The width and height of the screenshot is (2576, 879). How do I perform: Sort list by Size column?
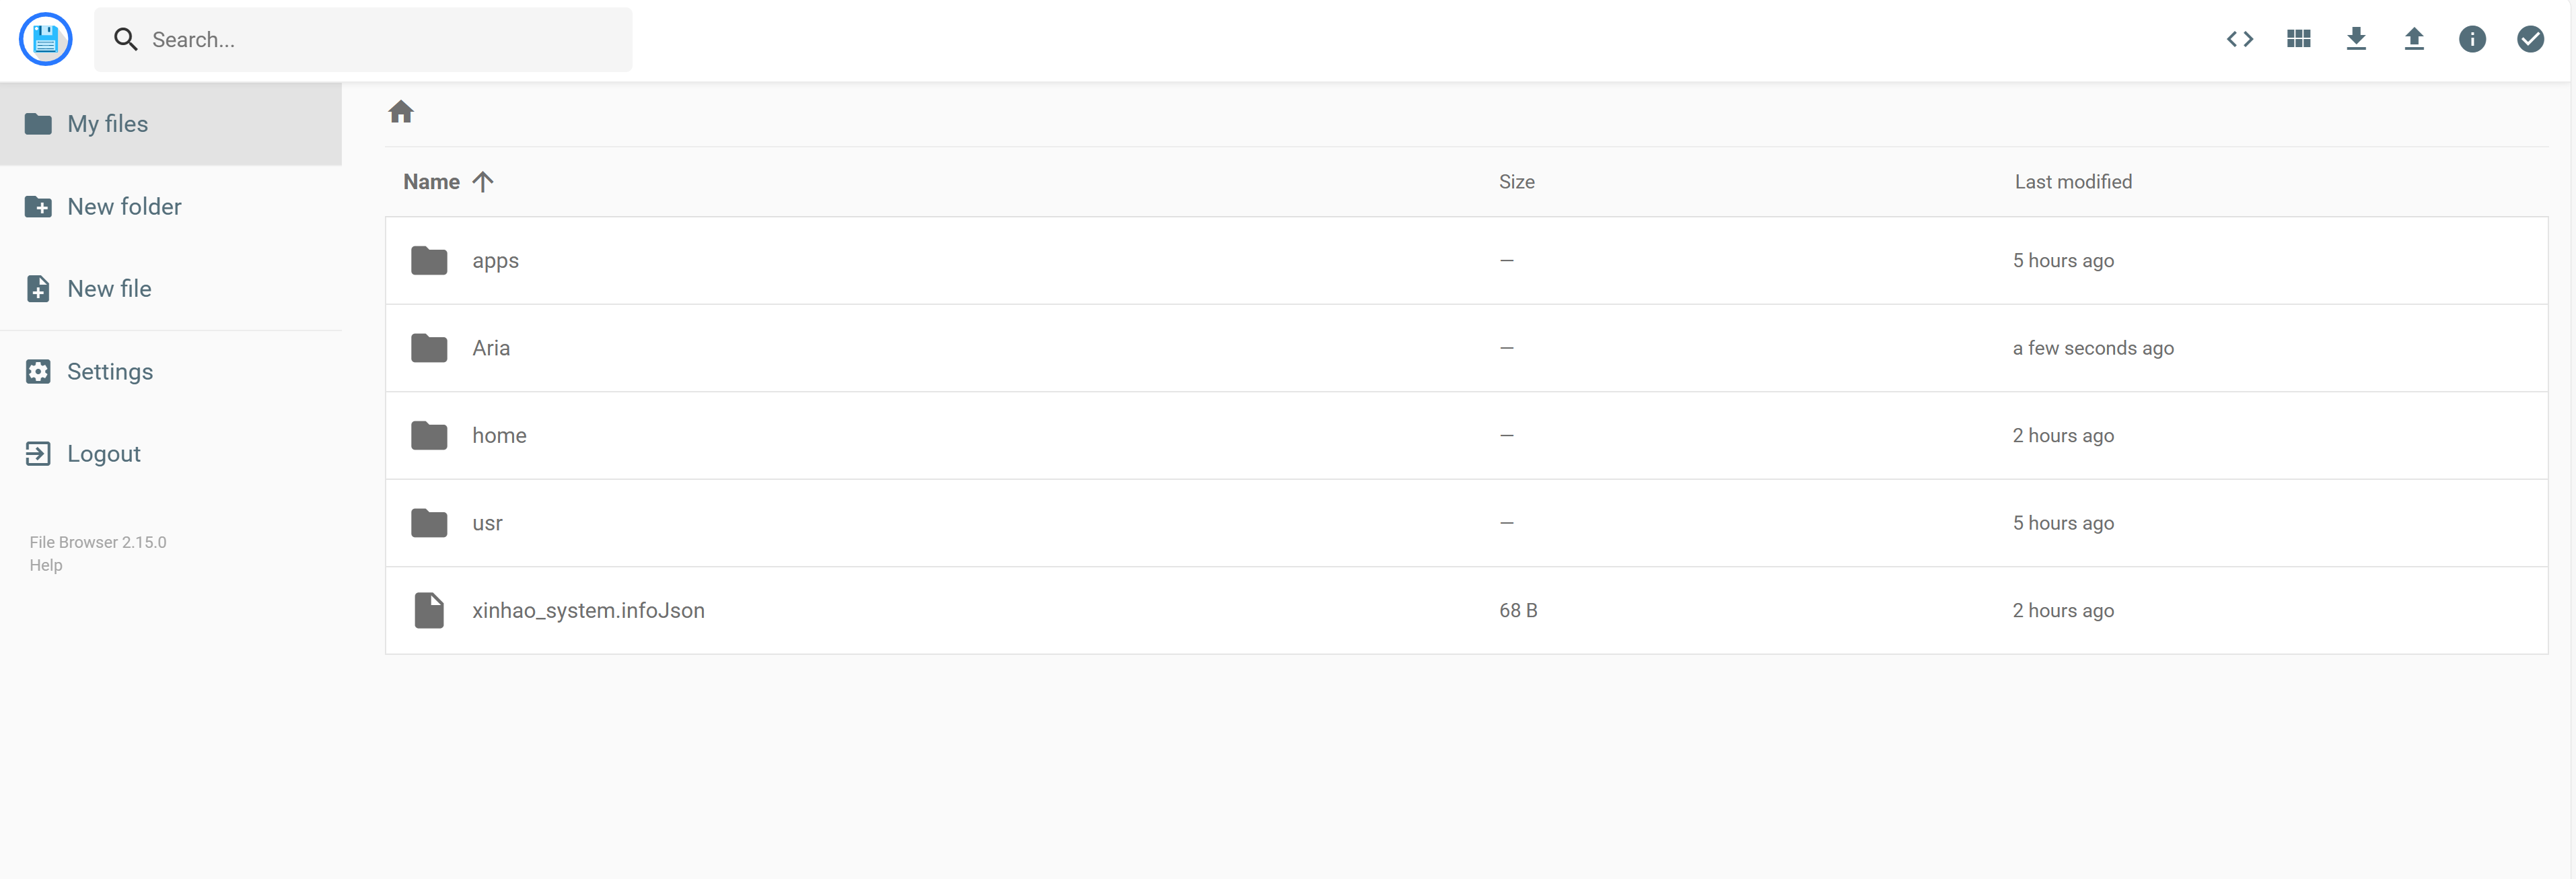[1516, 182]
